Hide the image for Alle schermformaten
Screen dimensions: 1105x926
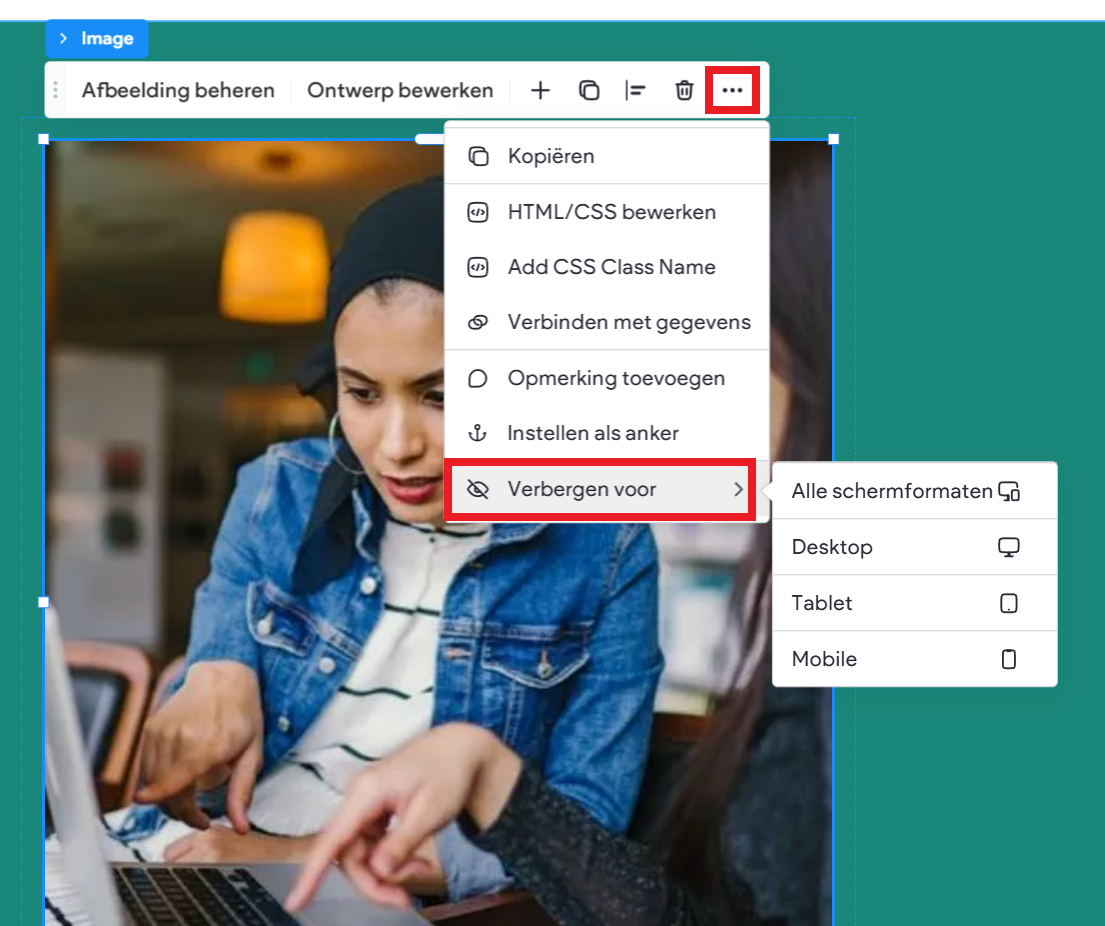(x=915, y=491)
